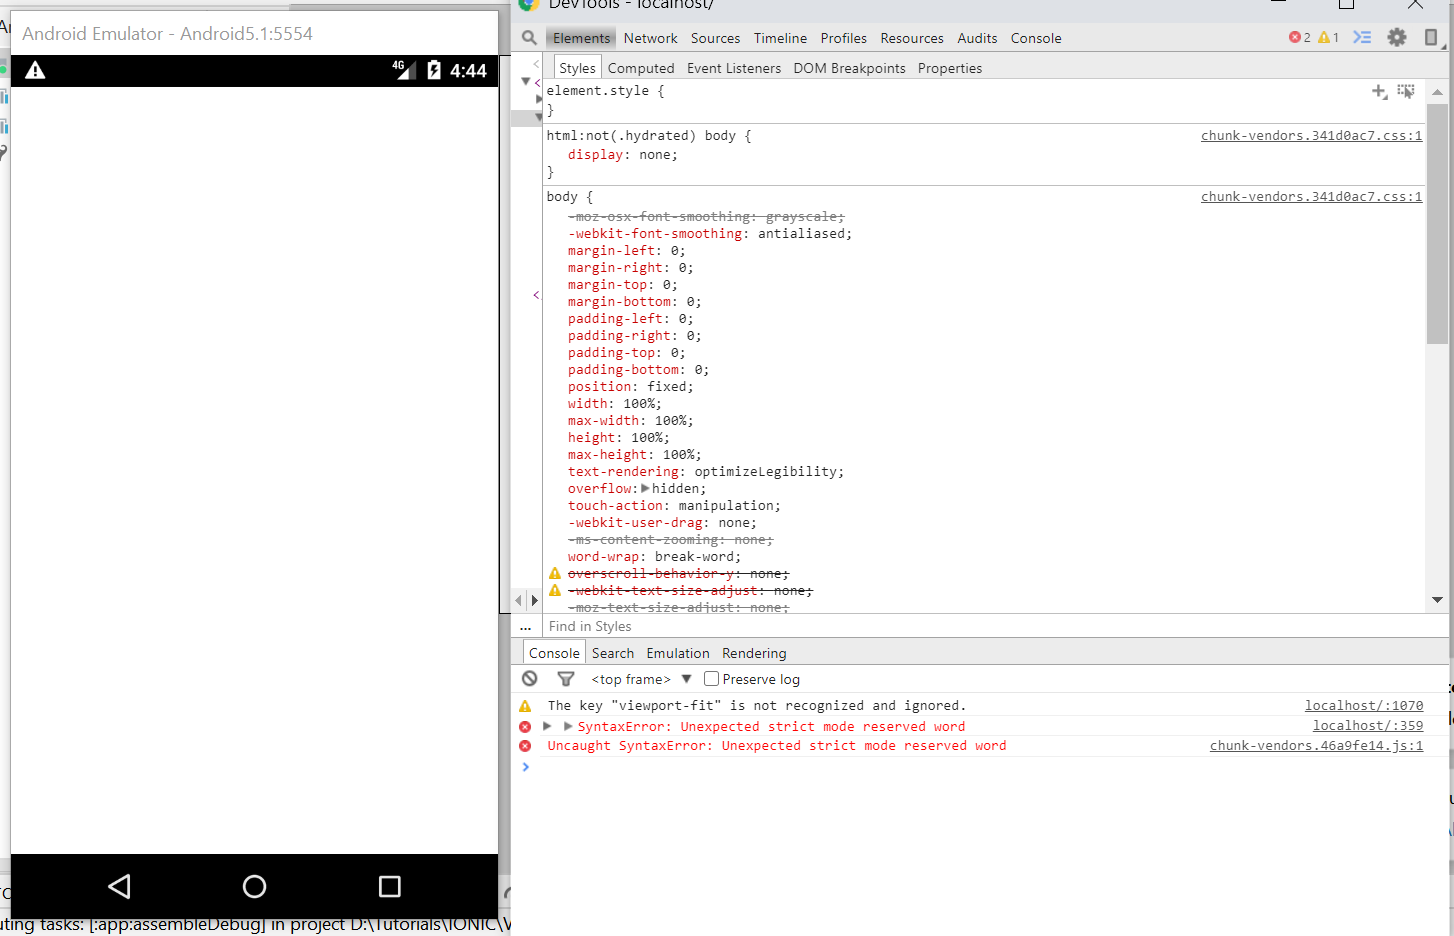1454x936 pixels.
Task: Open the Properties sidebar tab
Action: pyautogui.click(x=950, y=68)
